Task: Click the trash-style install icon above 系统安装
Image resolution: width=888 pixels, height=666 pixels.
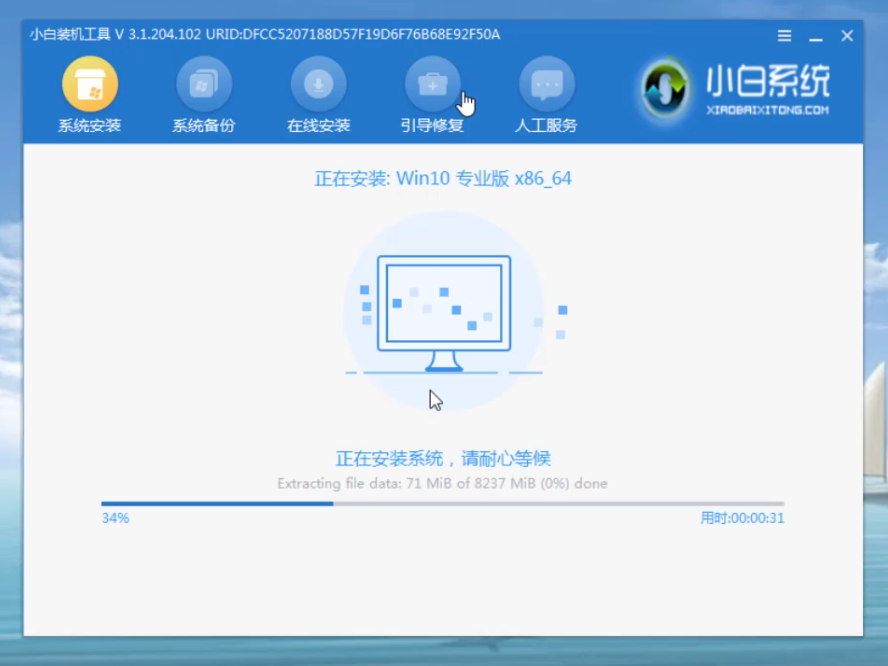Action: coord(89,83)
